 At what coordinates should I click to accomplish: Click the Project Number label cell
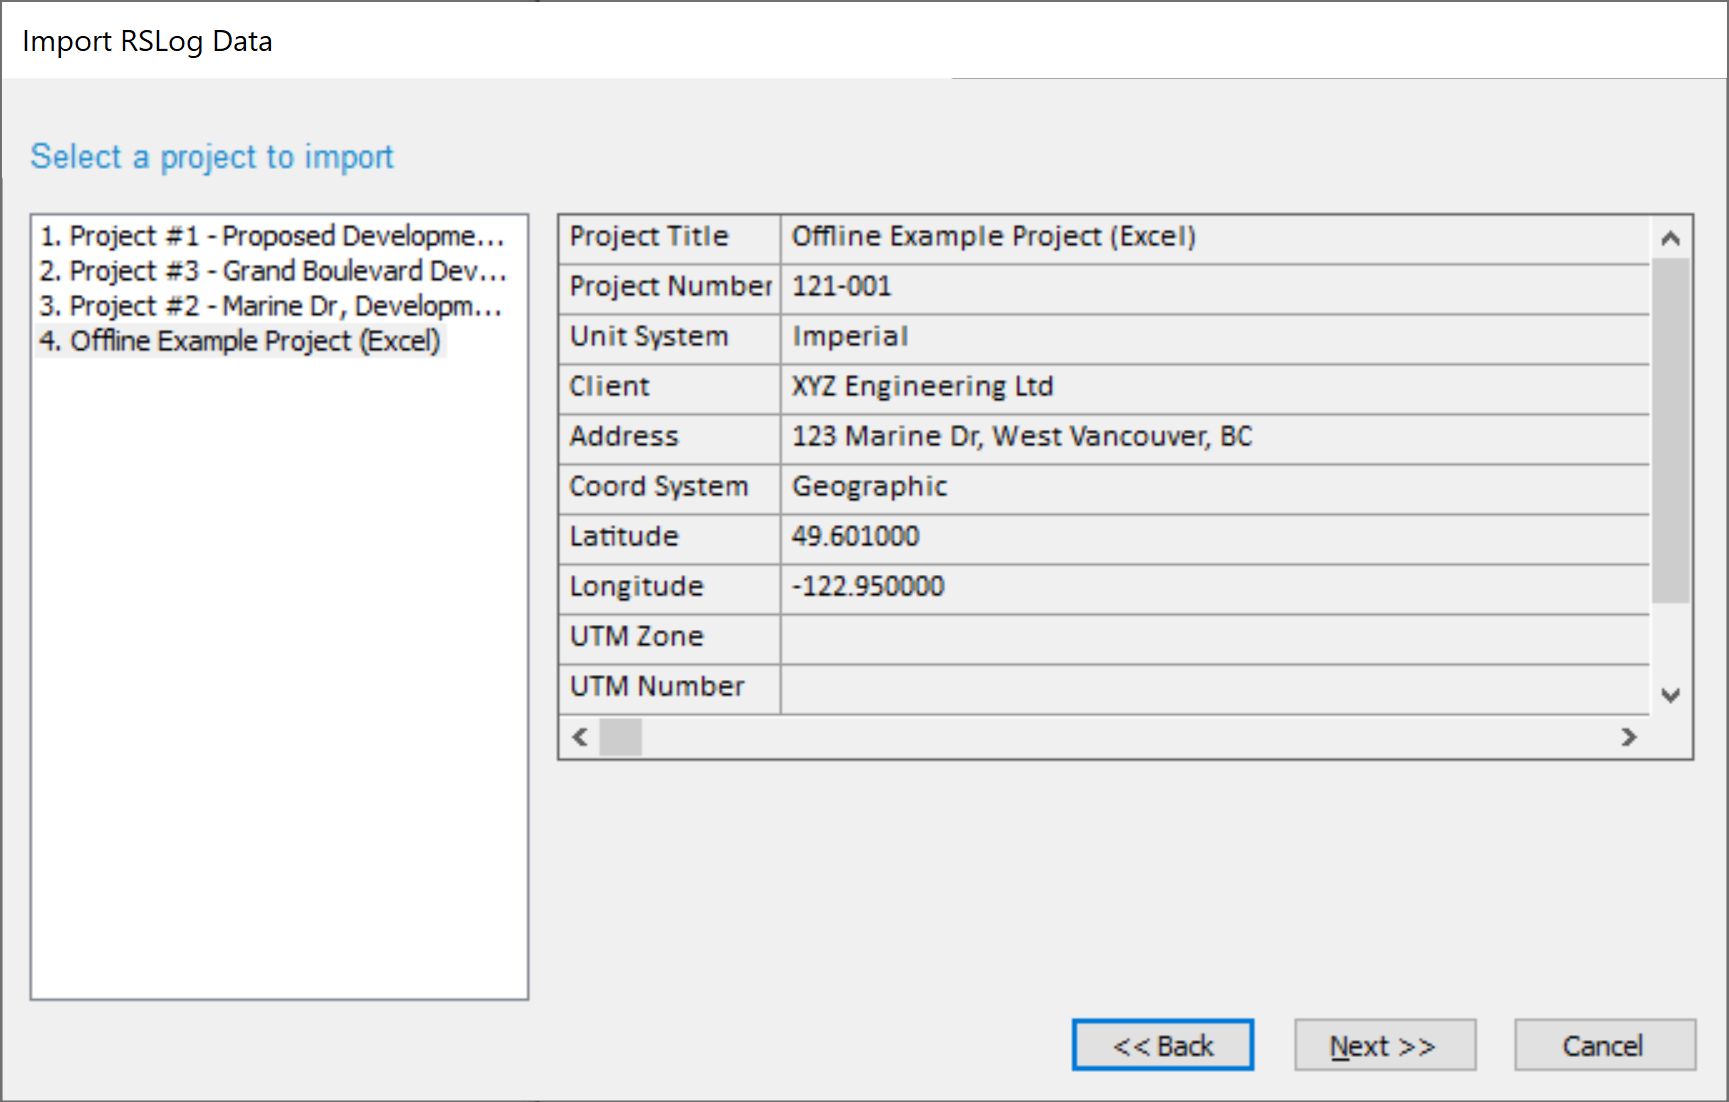click(x=670, y=289)
